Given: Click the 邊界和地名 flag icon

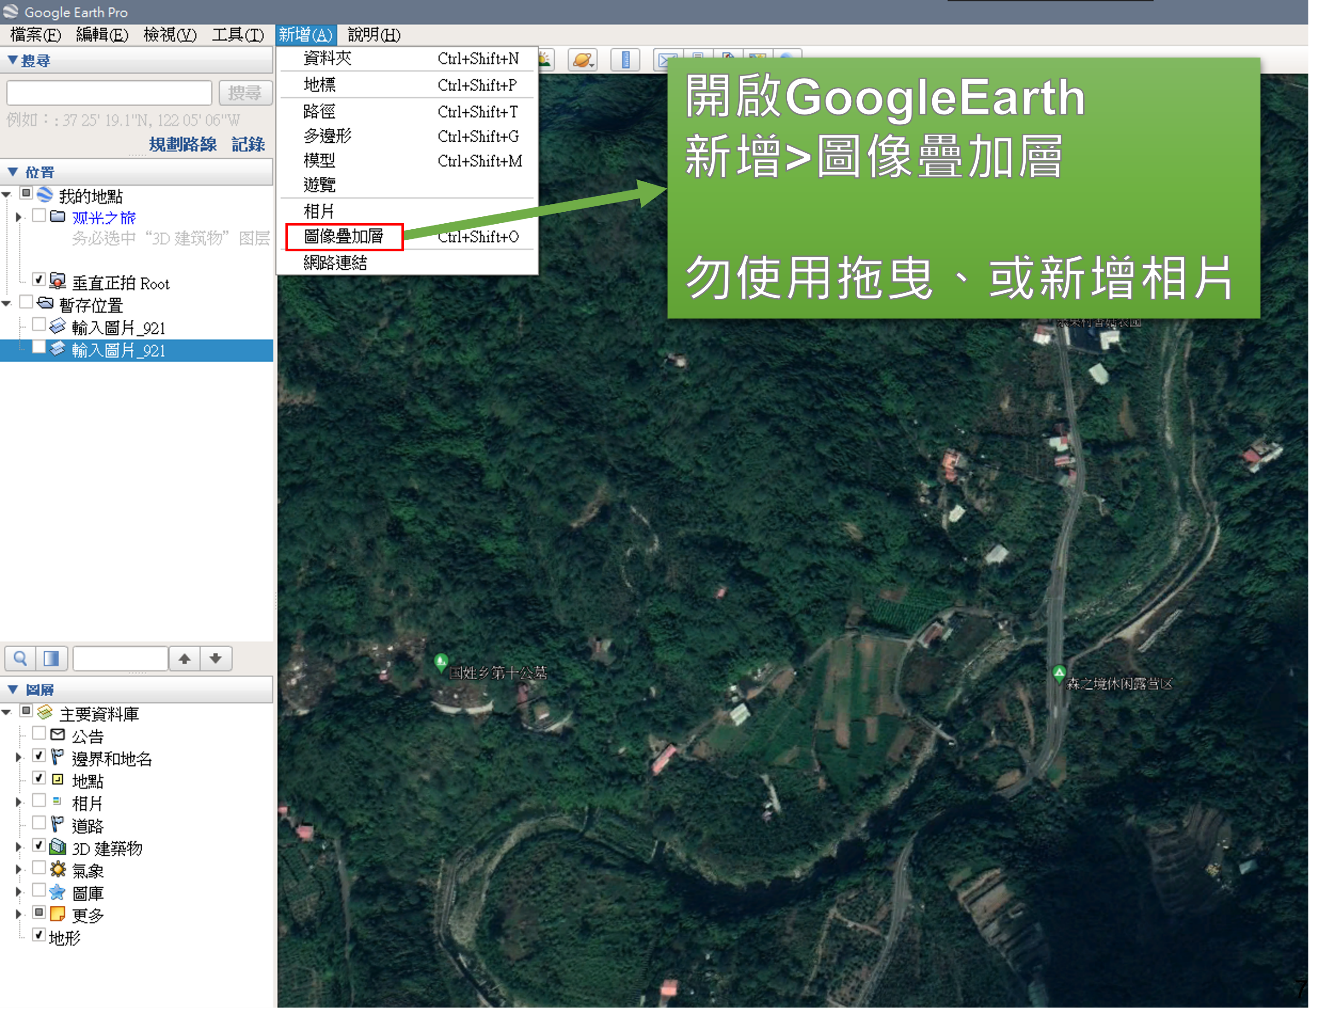Looking at the screenshot, I should click(58, 757).
